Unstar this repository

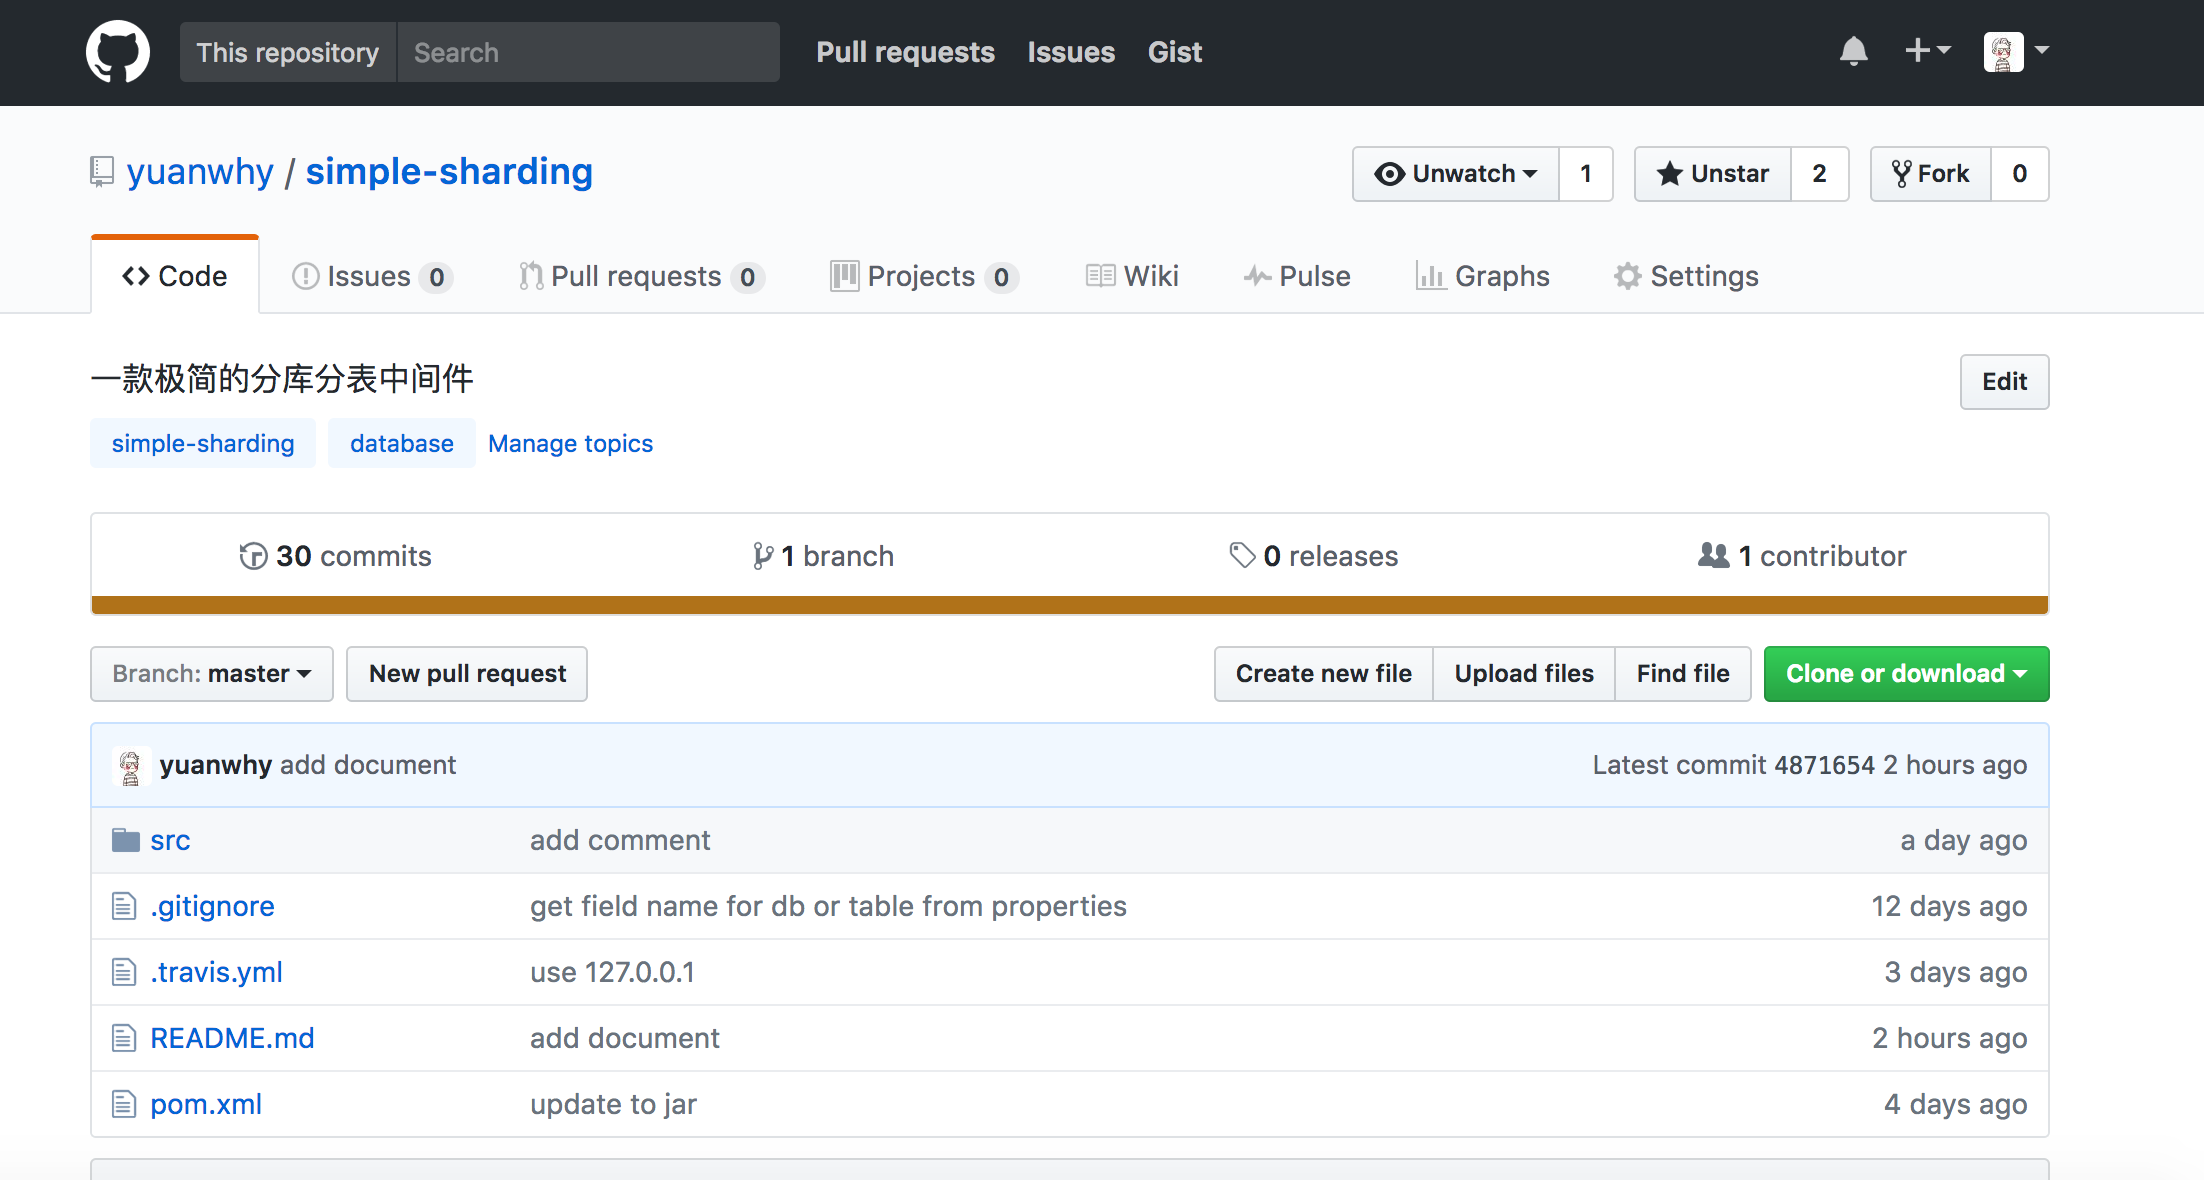1713,174
